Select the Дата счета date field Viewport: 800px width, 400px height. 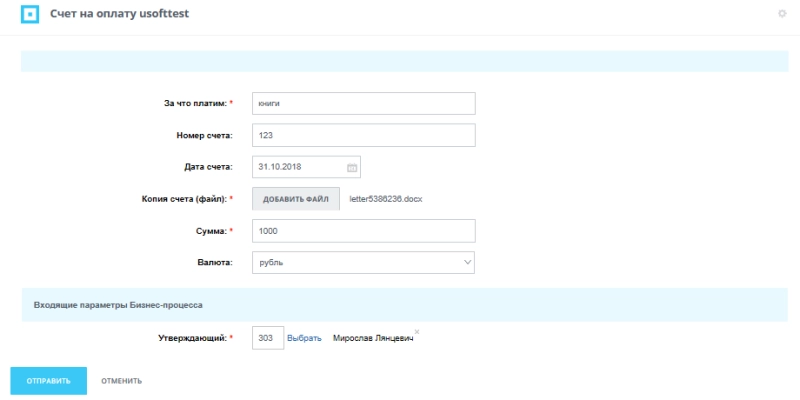point(298,167)
